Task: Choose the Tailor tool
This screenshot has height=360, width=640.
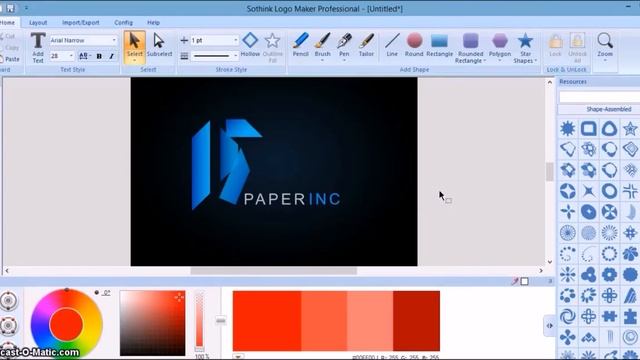Action: click(x=366, y=44)
